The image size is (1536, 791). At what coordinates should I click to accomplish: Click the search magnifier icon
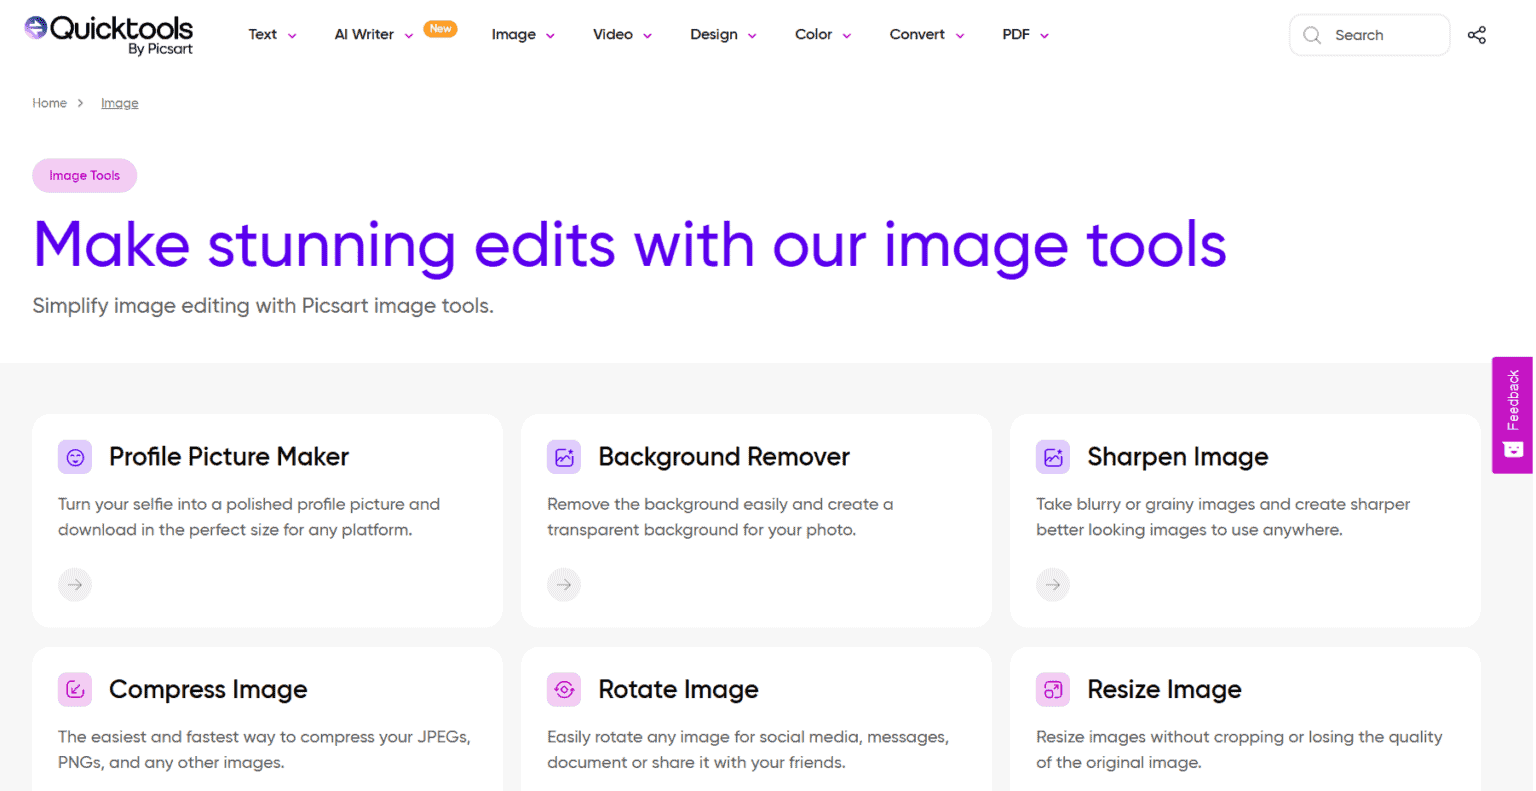(1312, 35)
